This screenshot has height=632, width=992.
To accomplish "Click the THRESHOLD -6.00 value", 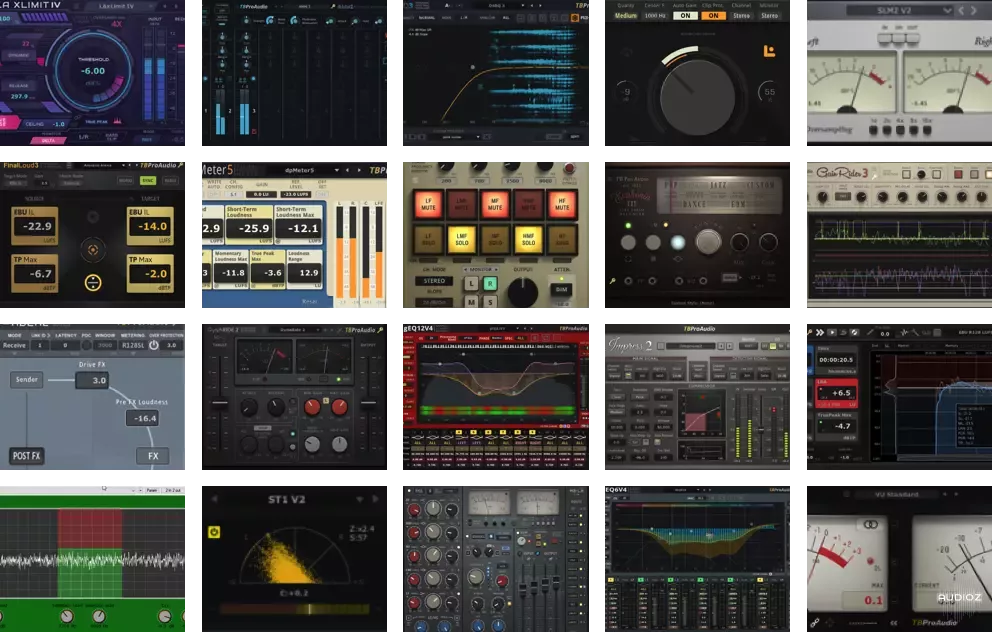I will coord(93,71).
